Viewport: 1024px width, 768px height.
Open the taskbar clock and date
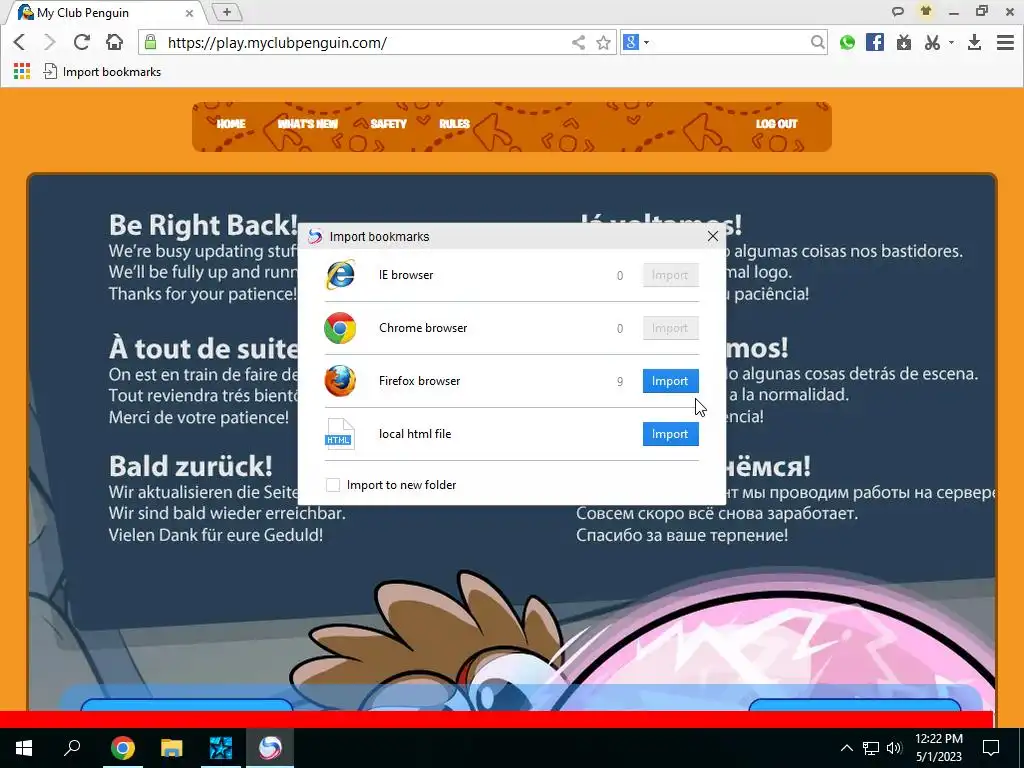tap(938, 748)
